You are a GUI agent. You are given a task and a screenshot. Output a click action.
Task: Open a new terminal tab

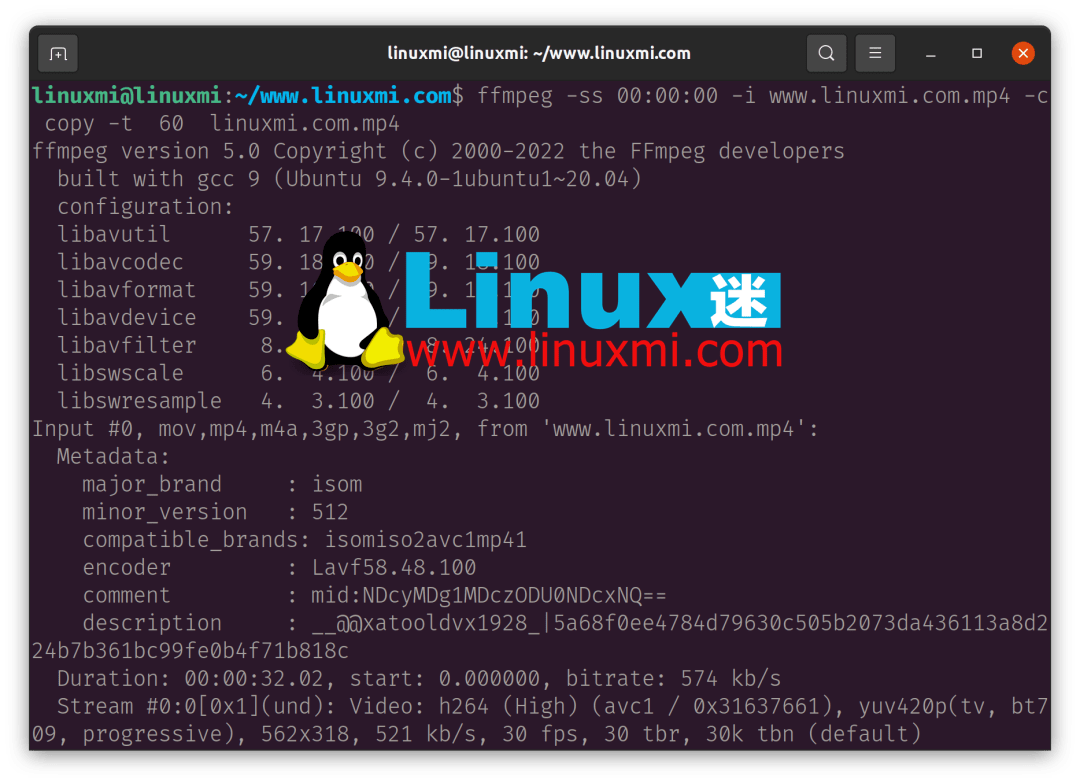58,54
